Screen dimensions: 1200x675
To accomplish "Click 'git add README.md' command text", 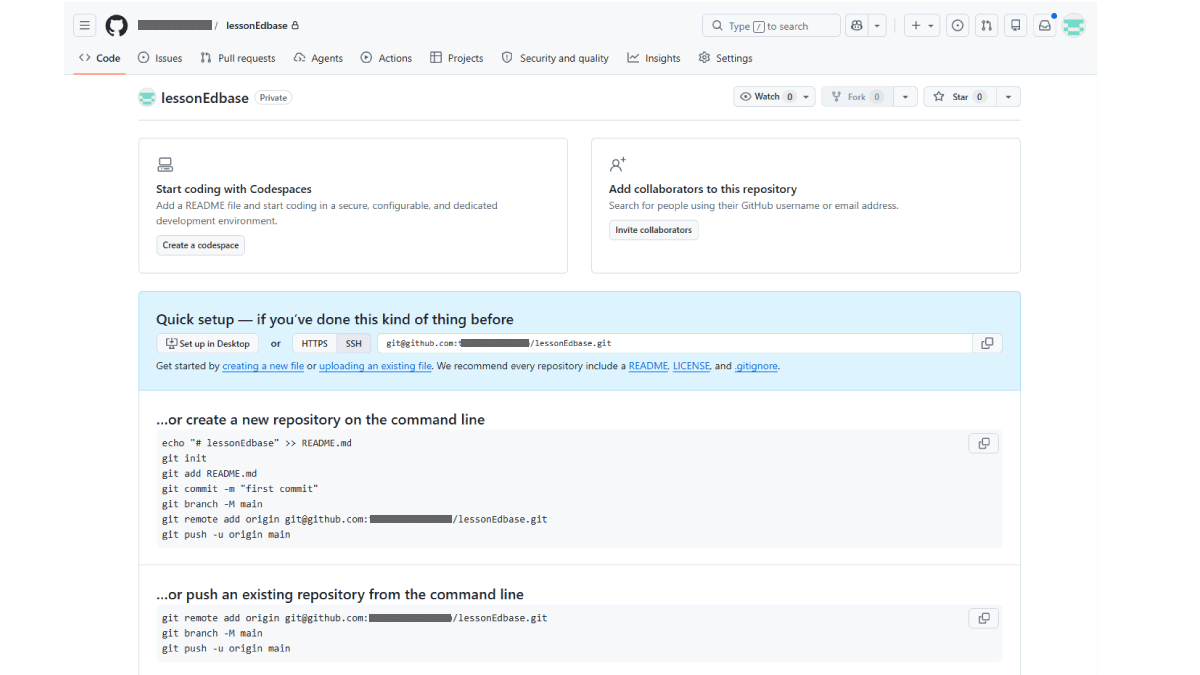I will (209, 474).
